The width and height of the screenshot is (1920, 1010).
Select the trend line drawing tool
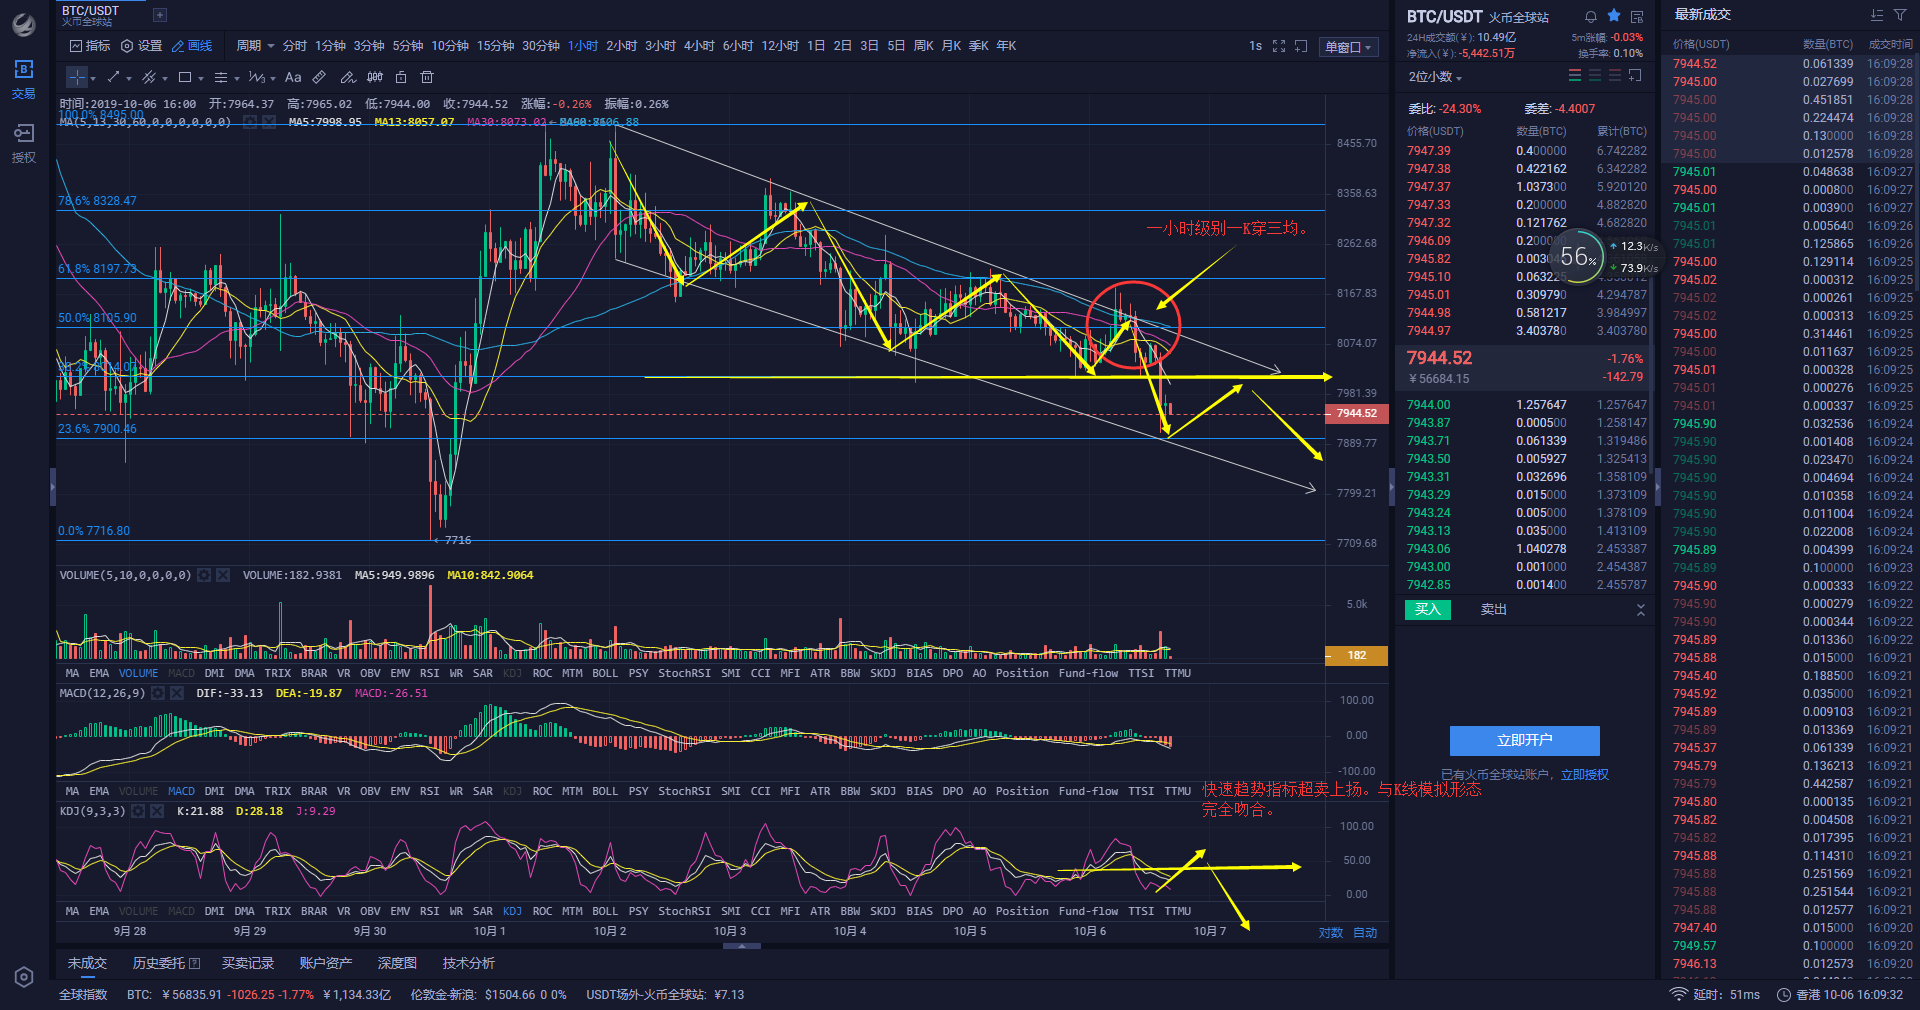coord(114,77)
